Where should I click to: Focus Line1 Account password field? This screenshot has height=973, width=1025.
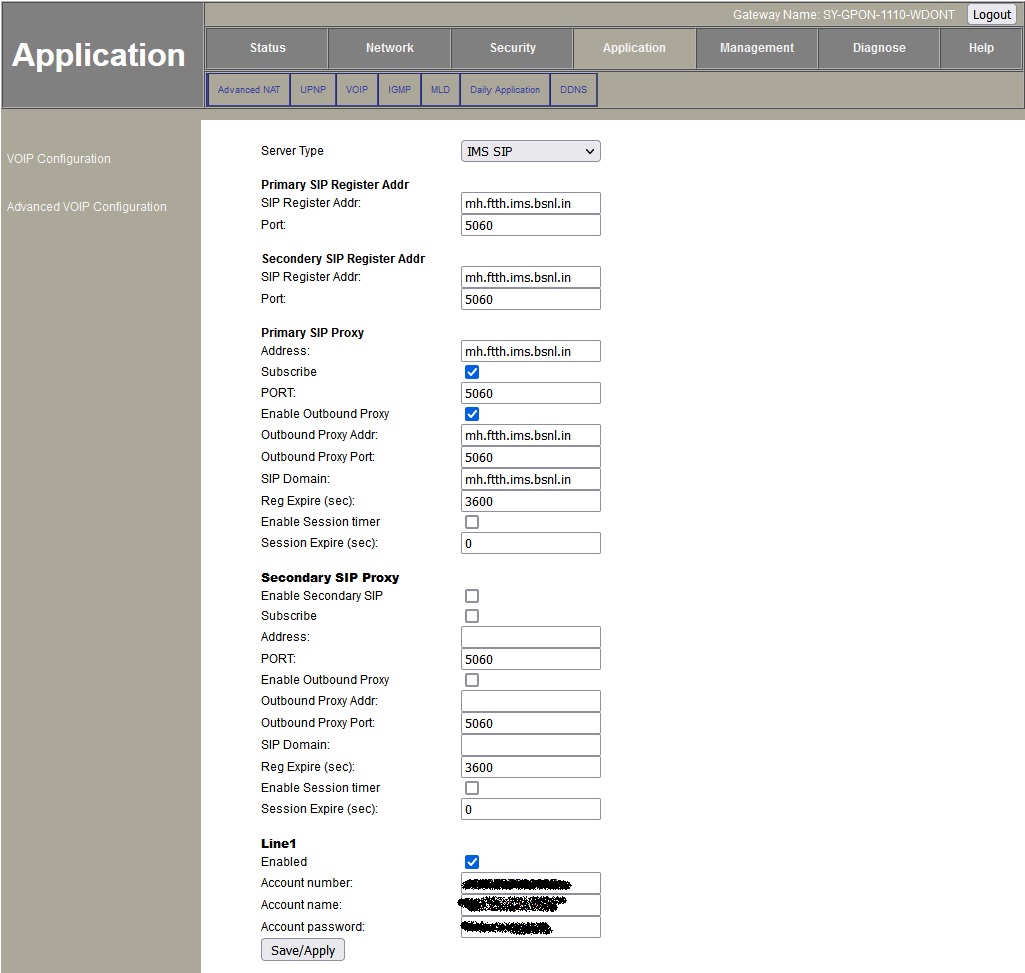530,927
